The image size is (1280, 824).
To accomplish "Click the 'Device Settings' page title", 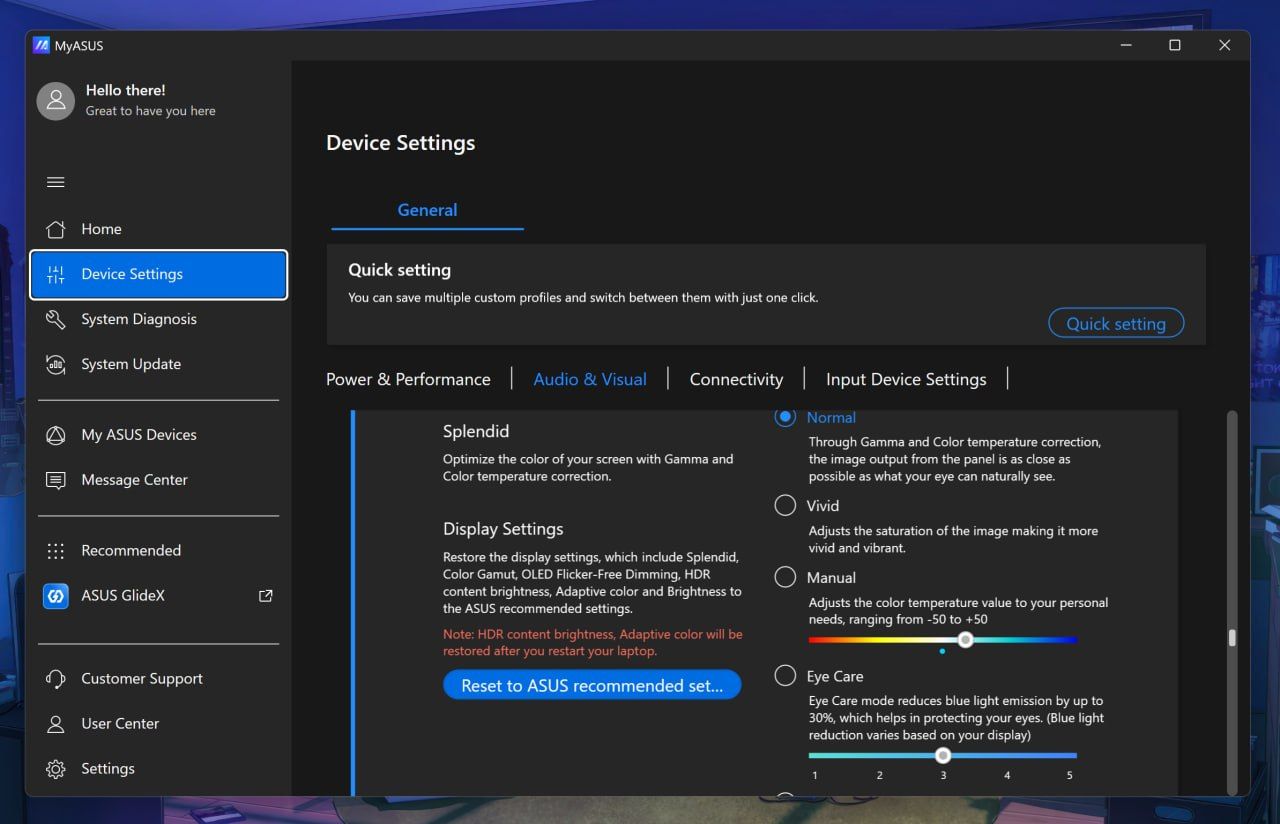I will coord(400,143).
